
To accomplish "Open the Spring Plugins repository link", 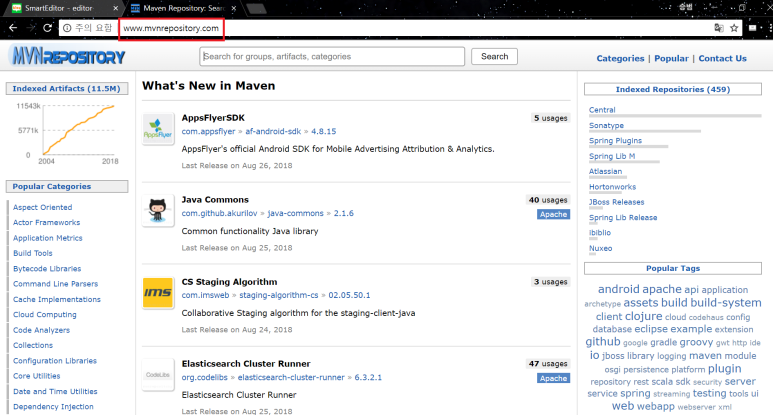I will point(615,141).
